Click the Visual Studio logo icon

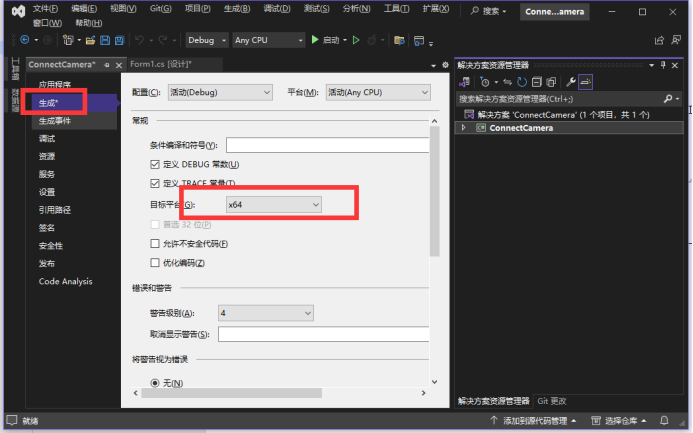click(x=19, y=11)
